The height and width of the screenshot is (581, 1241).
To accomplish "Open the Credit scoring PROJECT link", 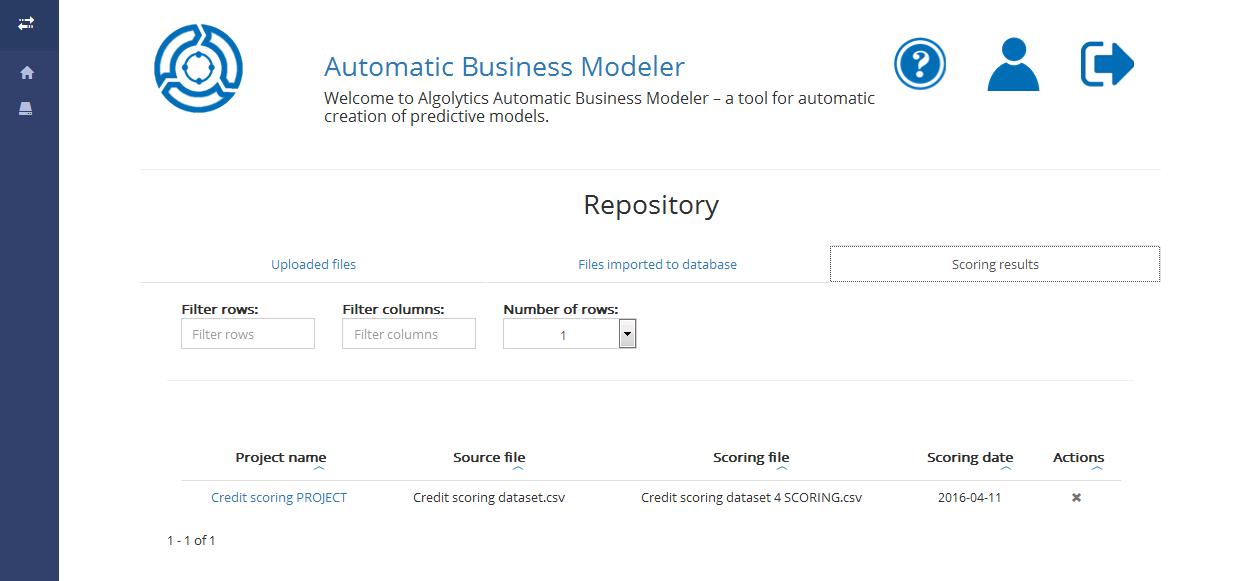I will 279,498.
